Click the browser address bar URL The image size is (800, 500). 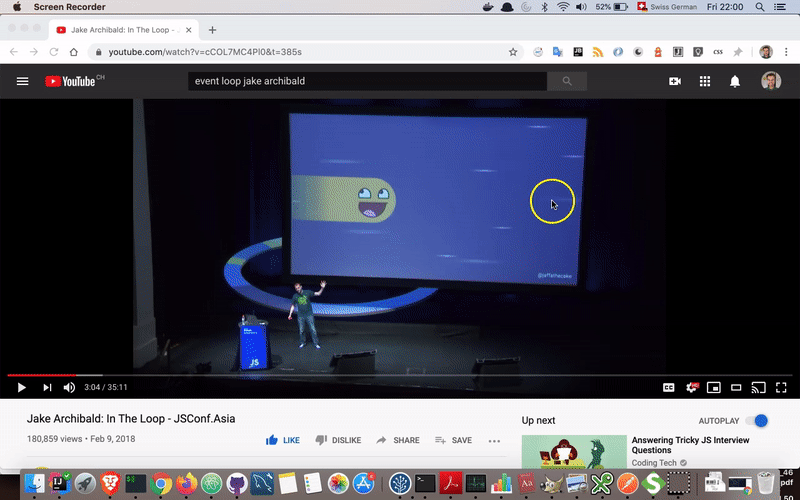pyautogui.click(x=205, y=52)
